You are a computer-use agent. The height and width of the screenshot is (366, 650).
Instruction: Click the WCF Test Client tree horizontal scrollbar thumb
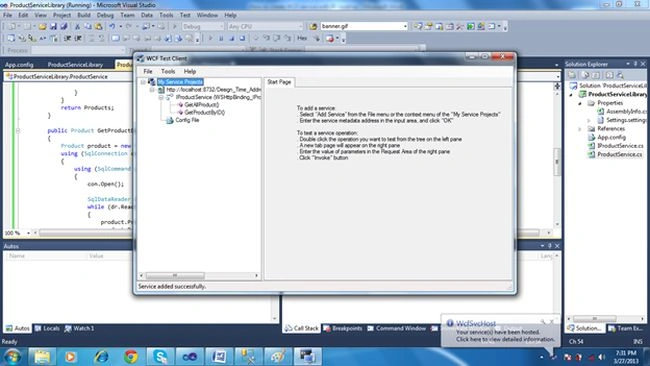175,276
